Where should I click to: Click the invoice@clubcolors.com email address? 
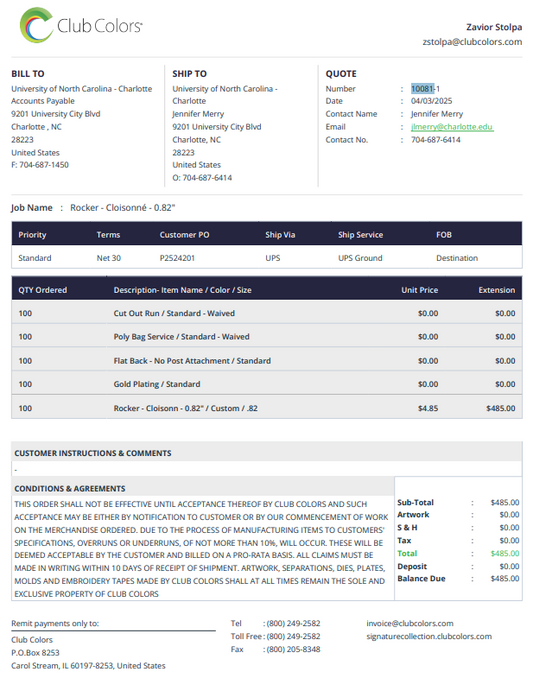410,623
